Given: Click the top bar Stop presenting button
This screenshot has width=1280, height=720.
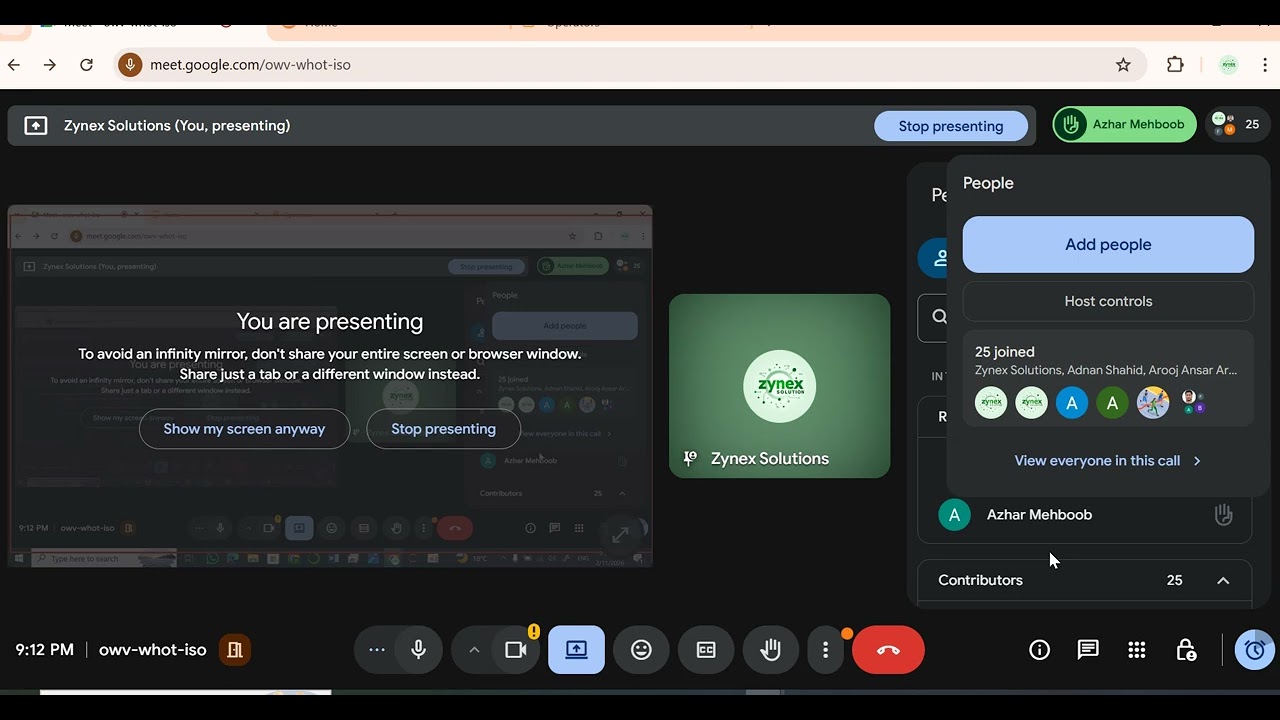Looking at the screenshot, I should click(x=951, y=126).
